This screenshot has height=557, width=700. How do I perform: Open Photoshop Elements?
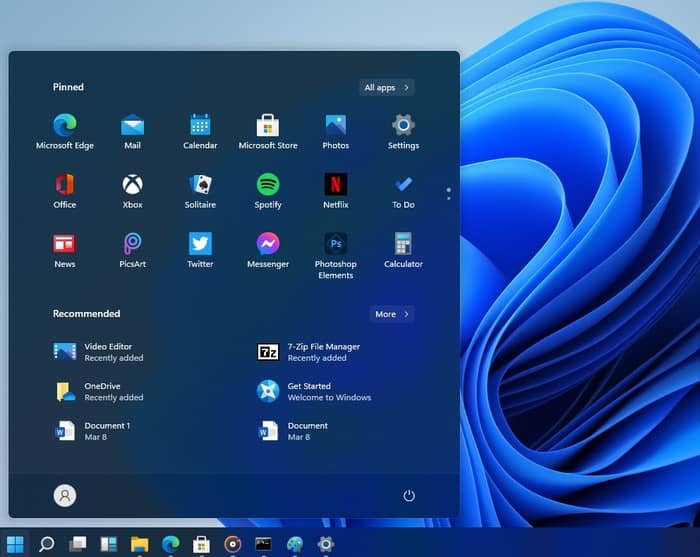click(336, 245)
